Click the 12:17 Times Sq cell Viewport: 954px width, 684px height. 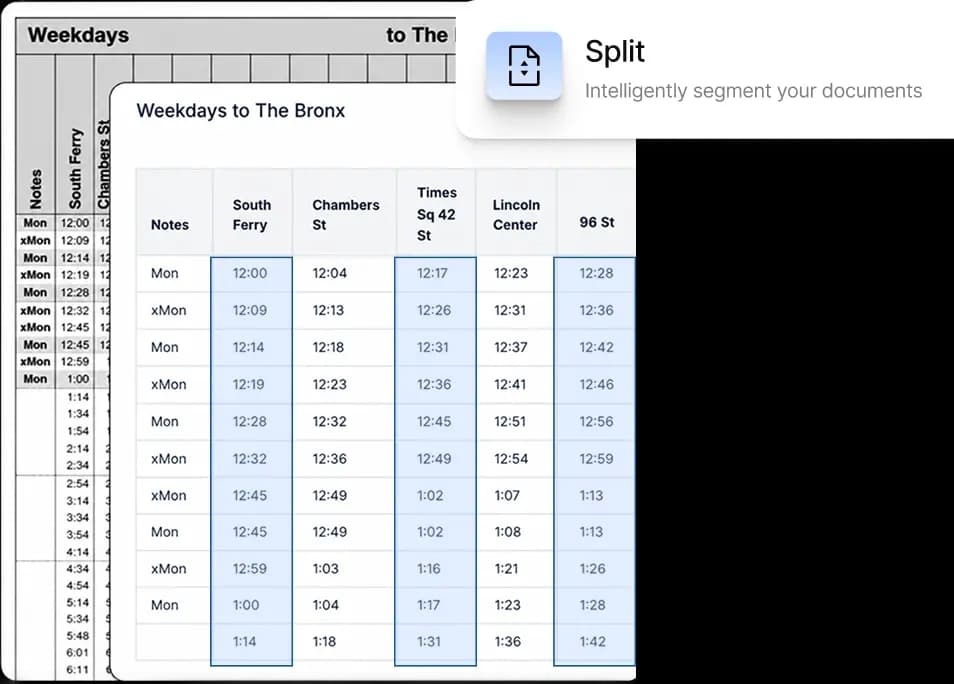[435, 273]
